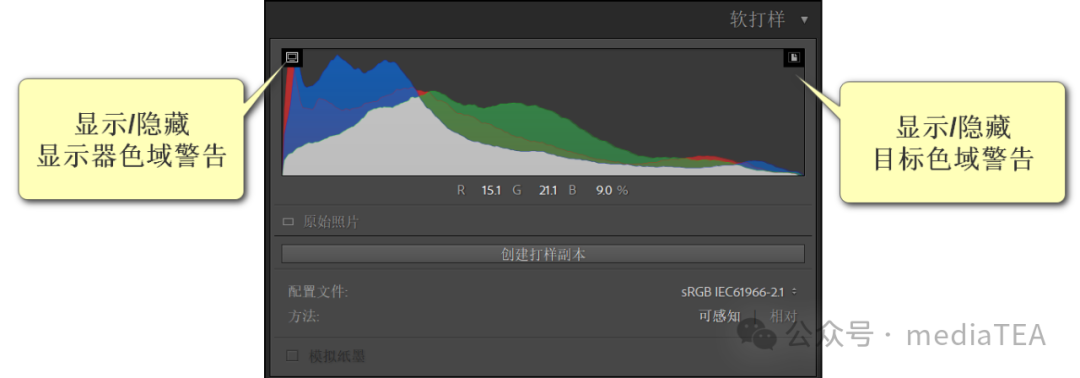Click the R value 15.1
This screenshot has height=378, width=1080.
point(491,191)
